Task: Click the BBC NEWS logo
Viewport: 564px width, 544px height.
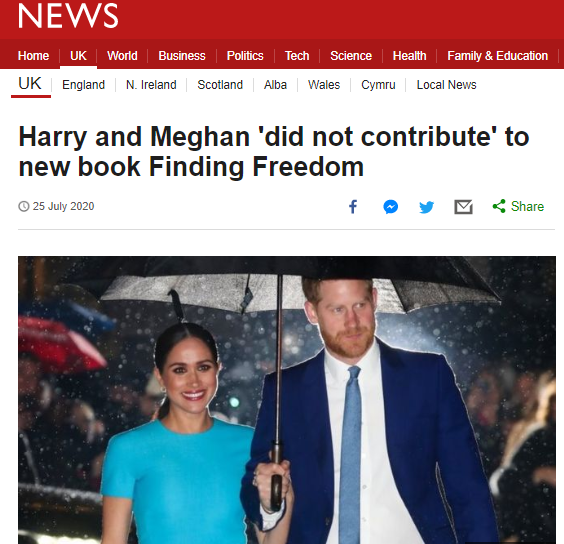Action: pyautogui.click(x=68, y=15)
